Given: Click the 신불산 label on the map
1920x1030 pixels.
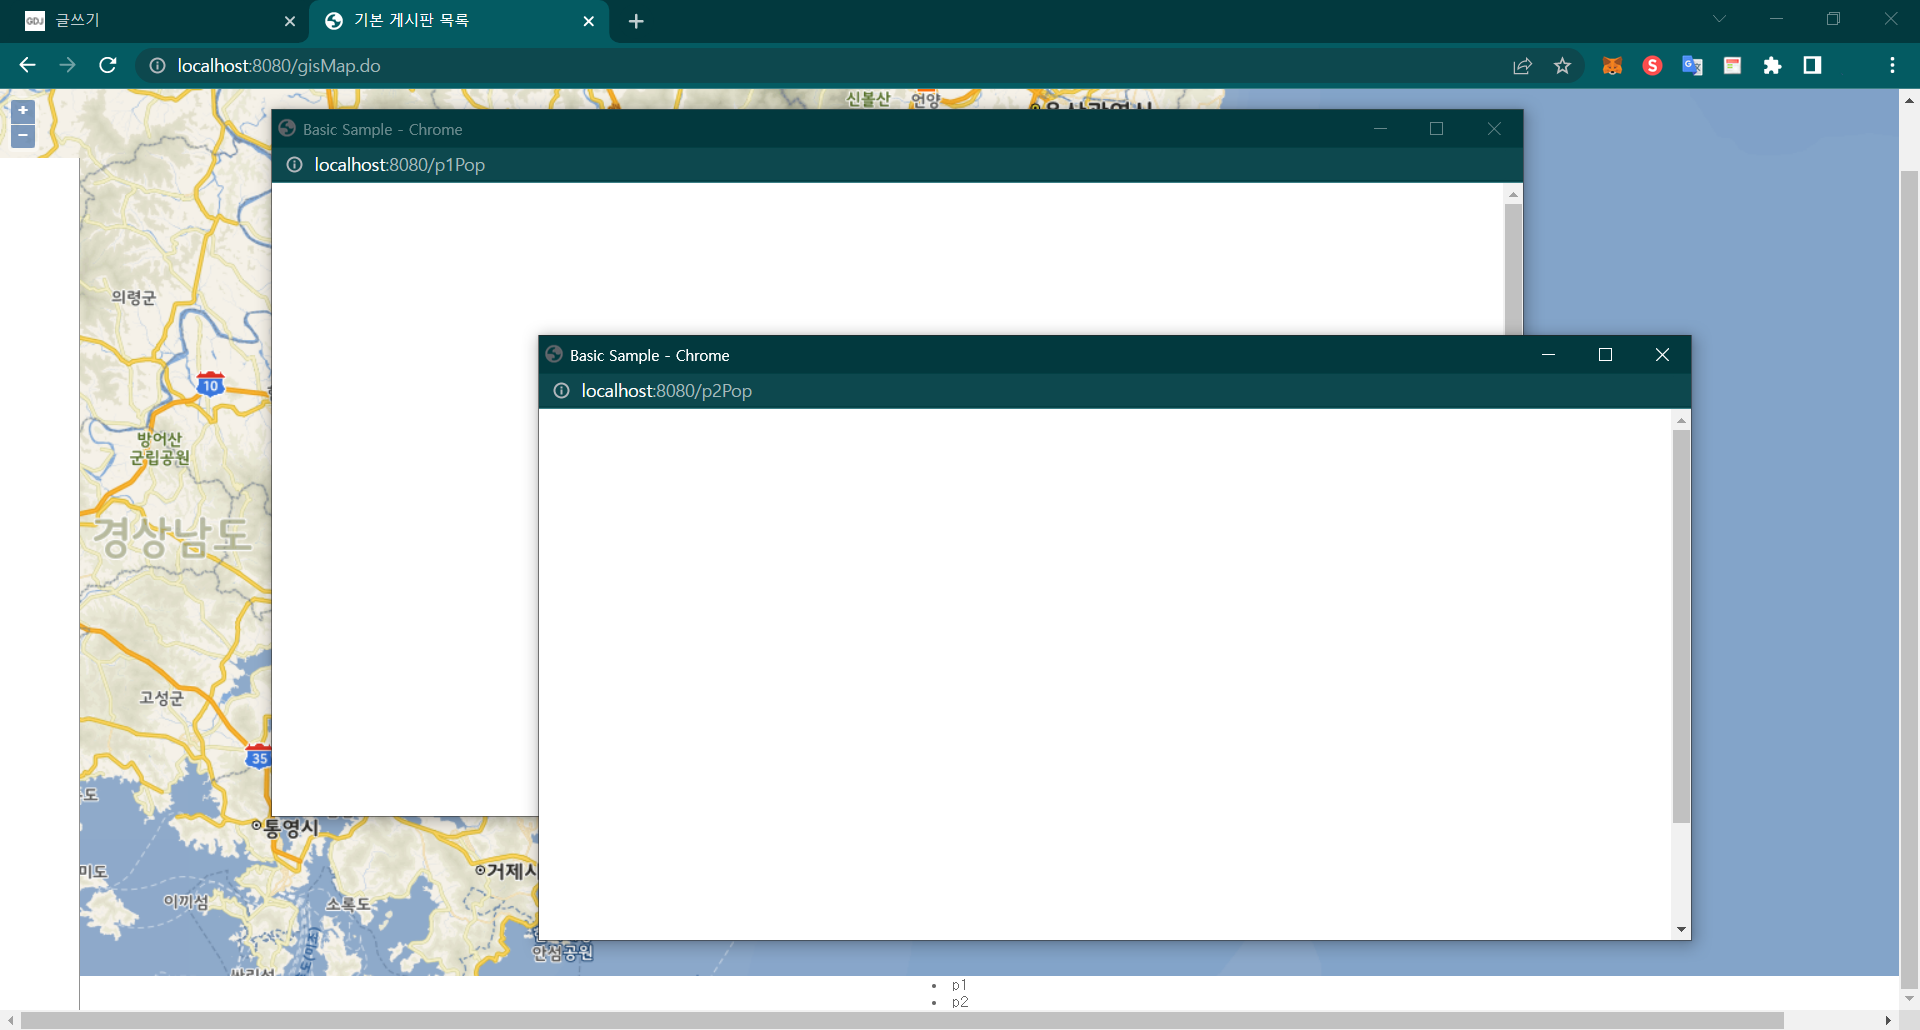Looking at the screenshot, I should (x=868, y=99).
